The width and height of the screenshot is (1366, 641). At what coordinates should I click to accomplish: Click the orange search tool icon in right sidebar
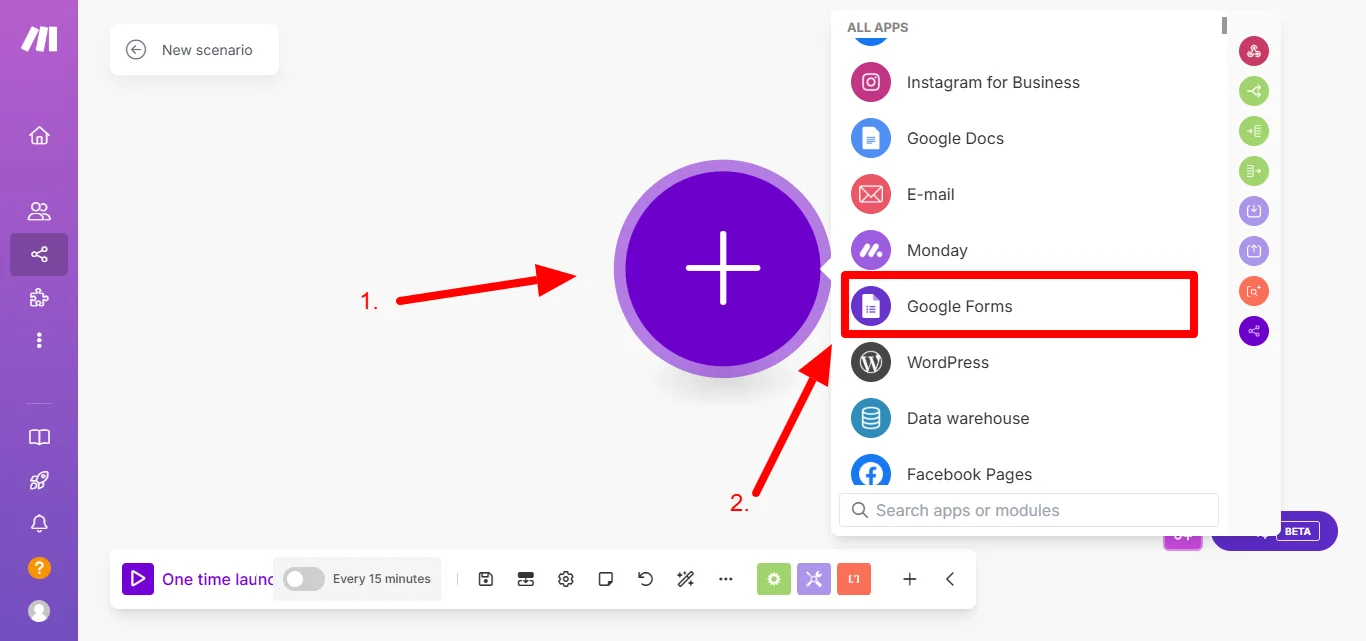pos(1253,290)
